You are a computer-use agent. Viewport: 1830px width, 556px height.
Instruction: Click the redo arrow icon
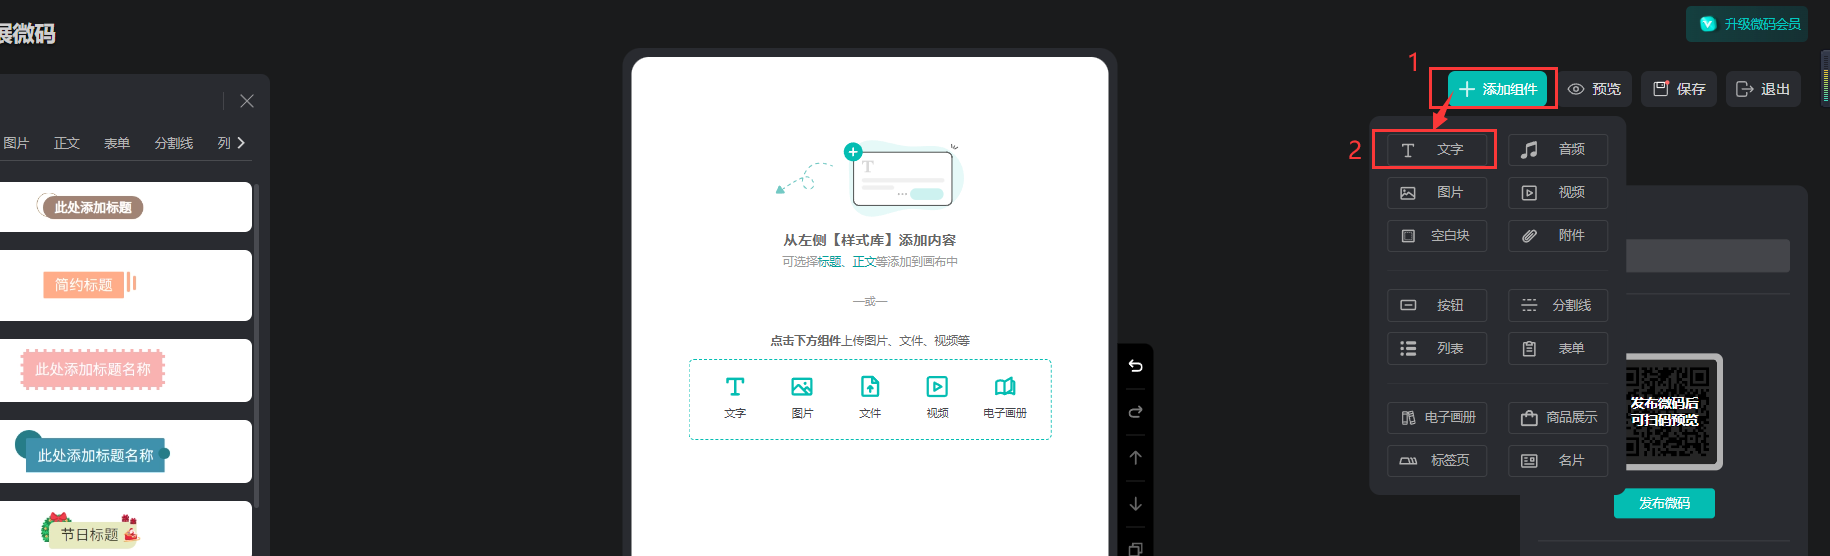coord(1135,412)
